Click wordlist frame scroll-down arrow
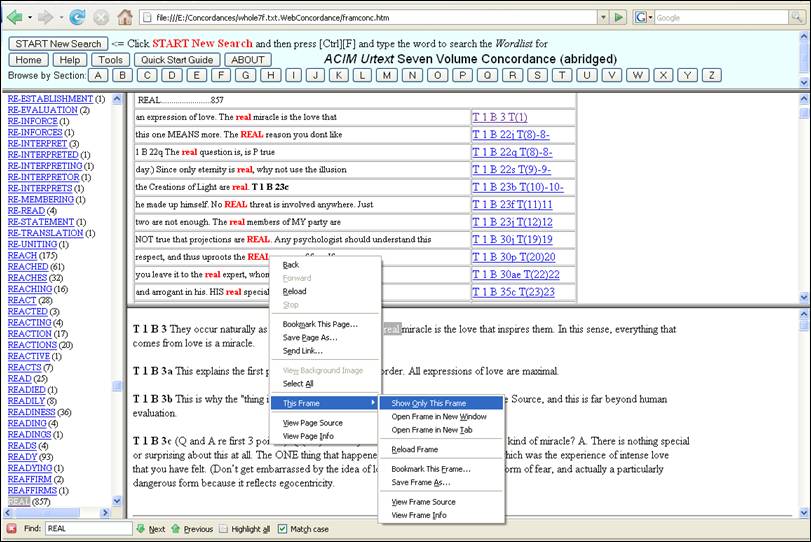811x542 pixels. 117,500
